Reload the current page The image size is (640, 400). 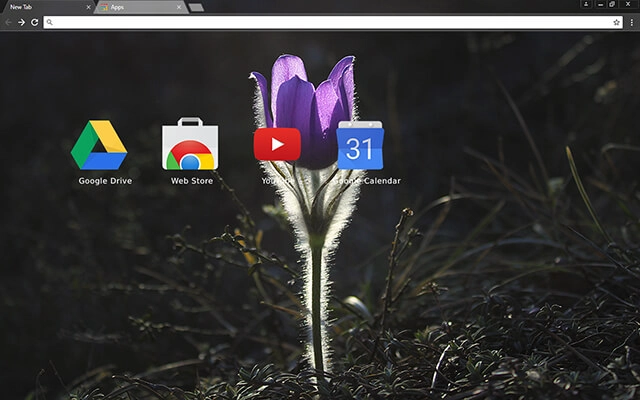pyautogui.click(x=35, y=22)
